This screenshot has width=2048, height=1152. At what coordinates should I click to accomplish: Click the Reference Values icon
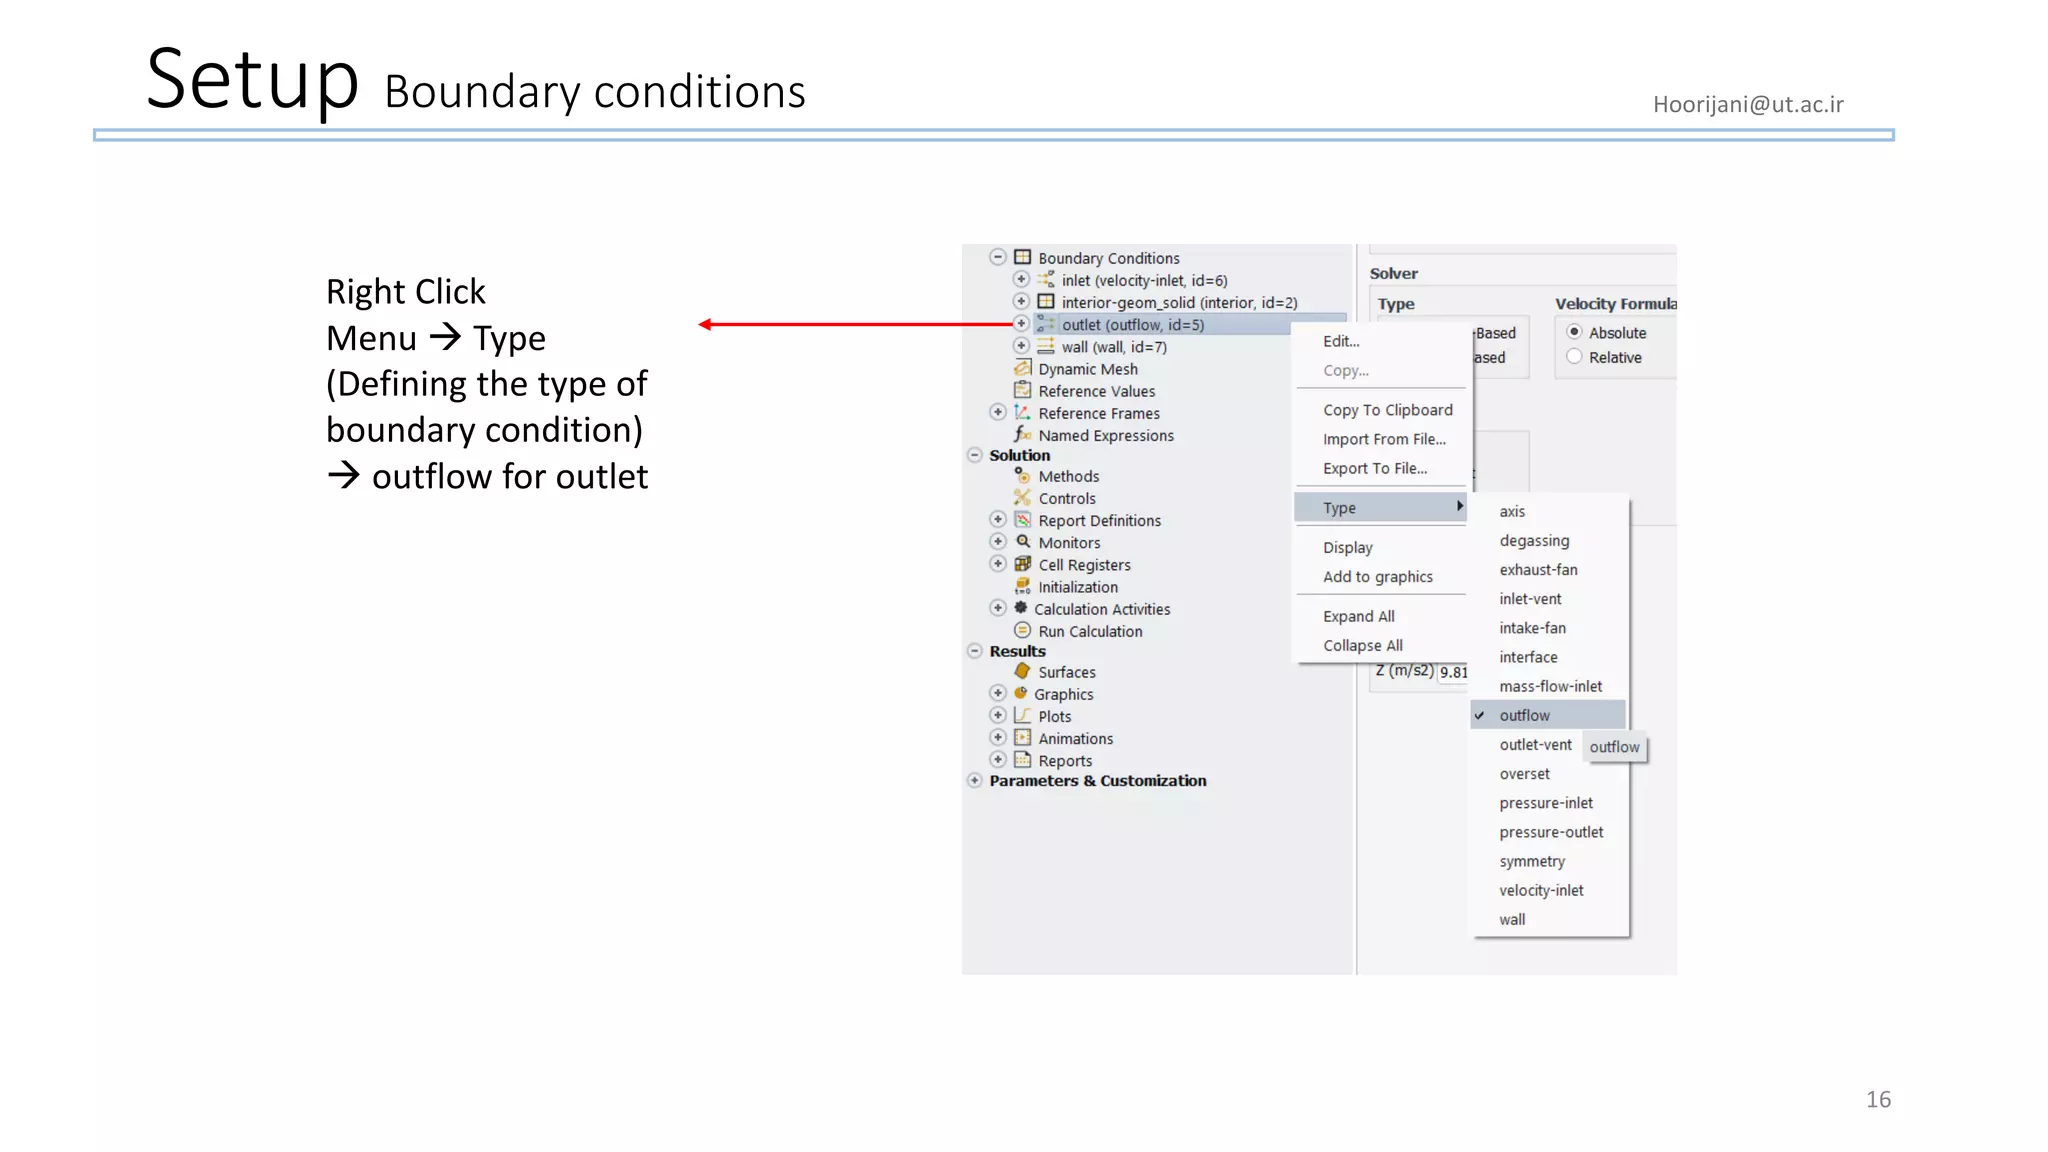[x=1022, y=390]
